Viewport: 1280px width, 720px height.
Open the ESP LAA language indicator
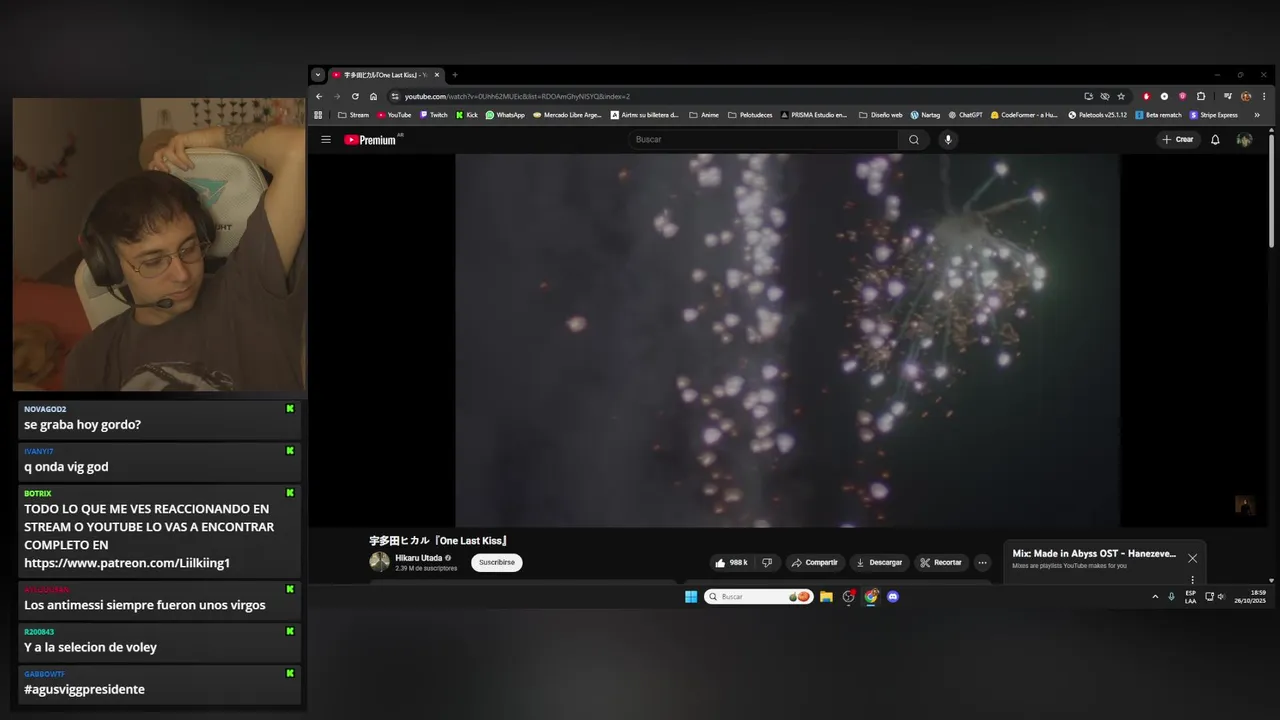[1190, 597]
